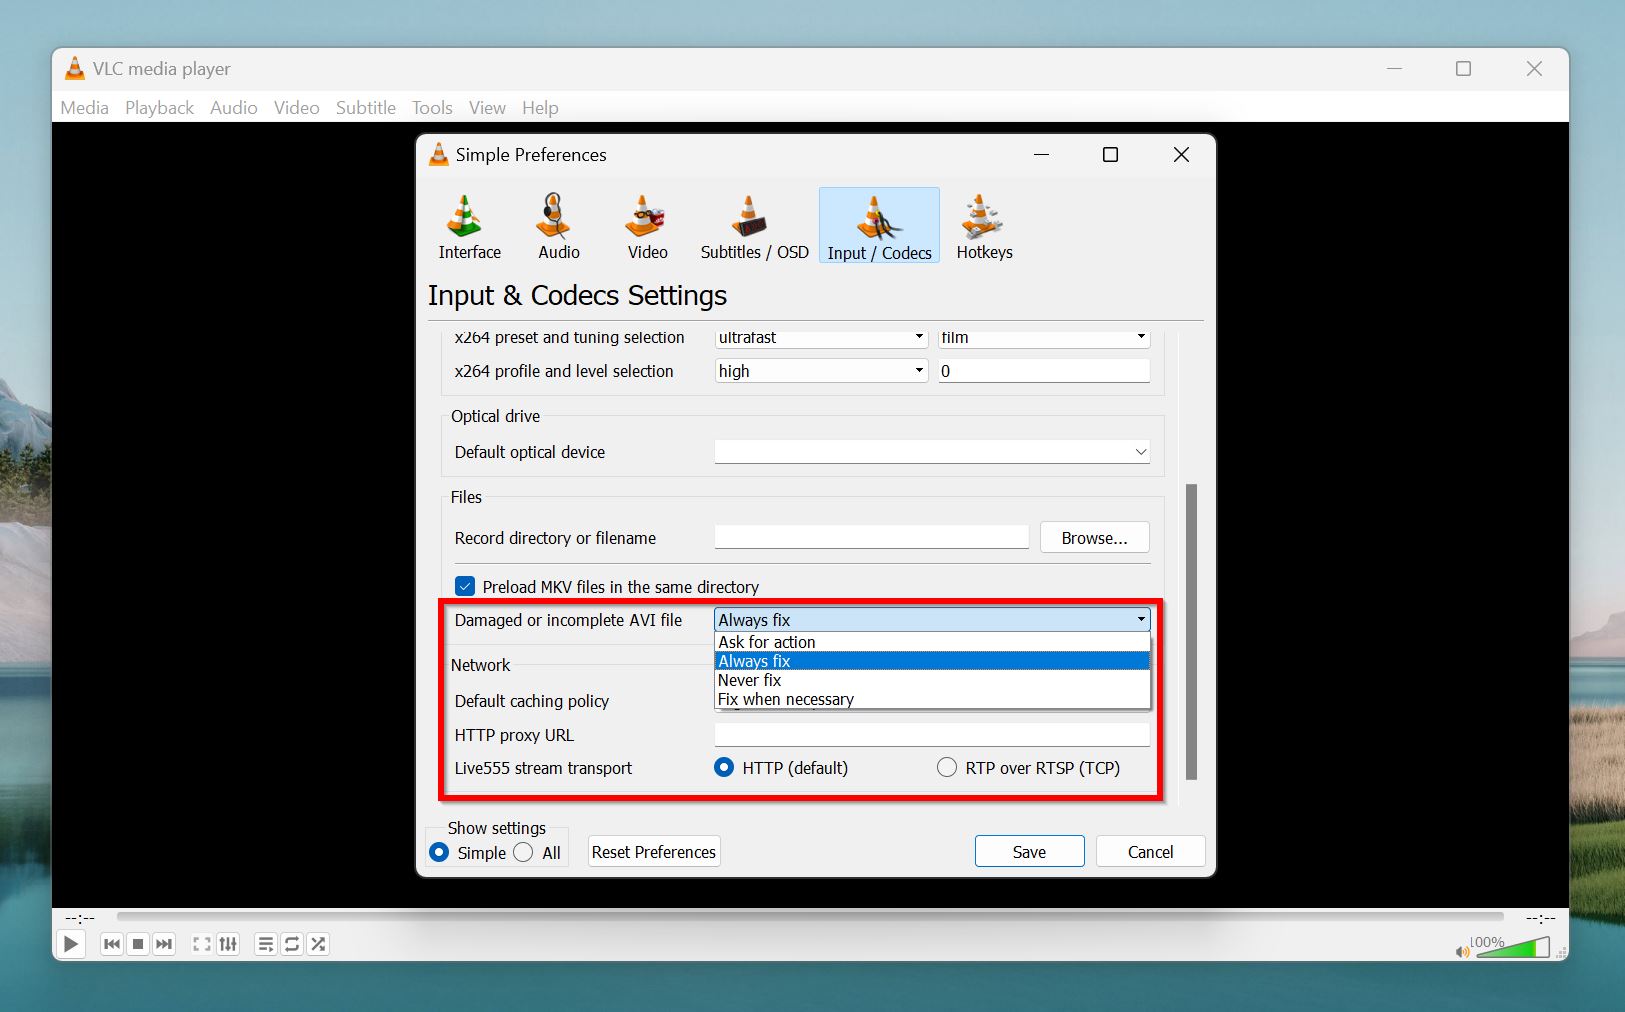Image resolution: width=1625 pixels, height=1012 pixels.
Task: Click the cone icon in Simple Preferences title bar
Action: (439, 155)
